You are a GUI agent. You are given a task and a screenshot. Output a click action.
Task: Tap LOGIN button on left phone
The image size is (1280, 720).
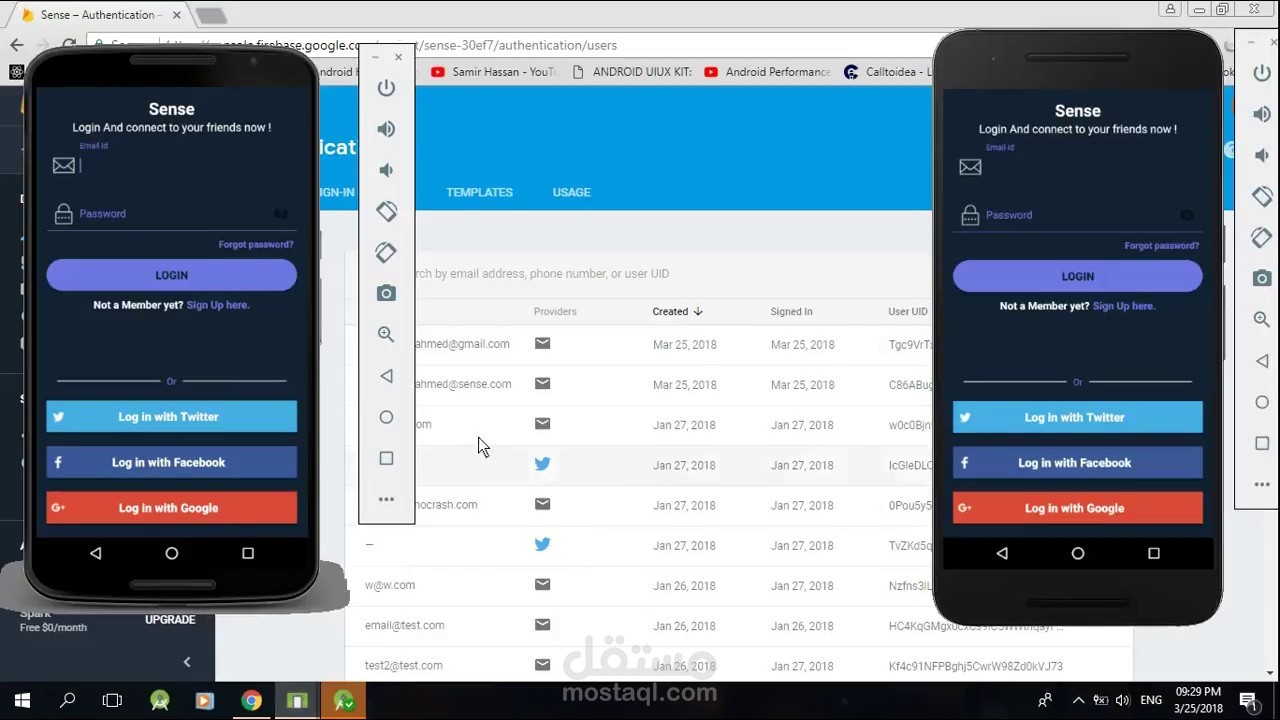pyautogui.click(x=171, y=275)
